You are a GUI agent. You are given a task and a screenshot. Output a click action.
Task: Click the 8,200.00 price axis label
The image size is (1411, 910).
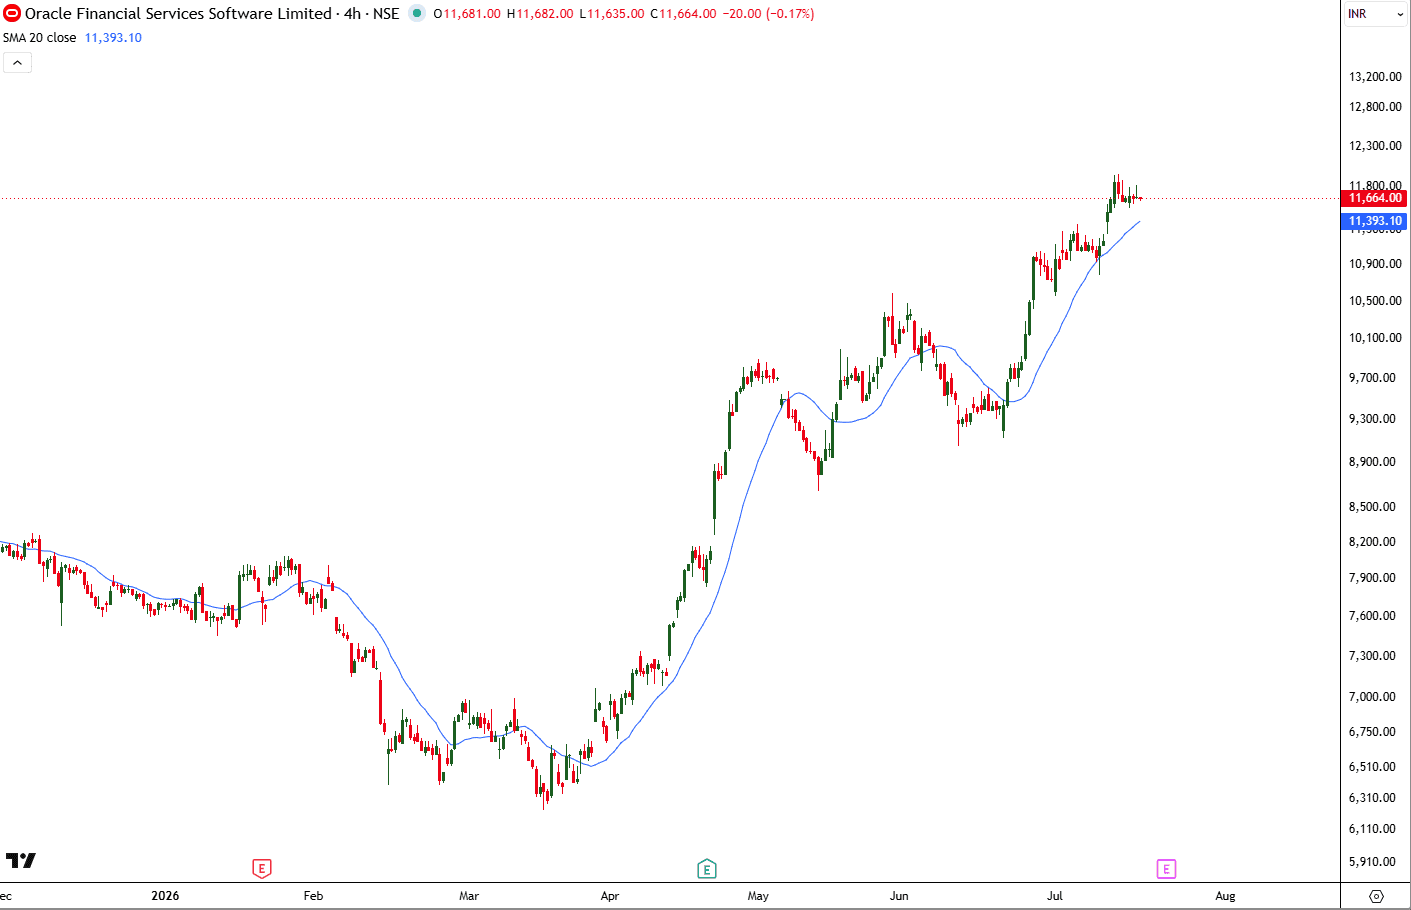[x=1372, y=542]
